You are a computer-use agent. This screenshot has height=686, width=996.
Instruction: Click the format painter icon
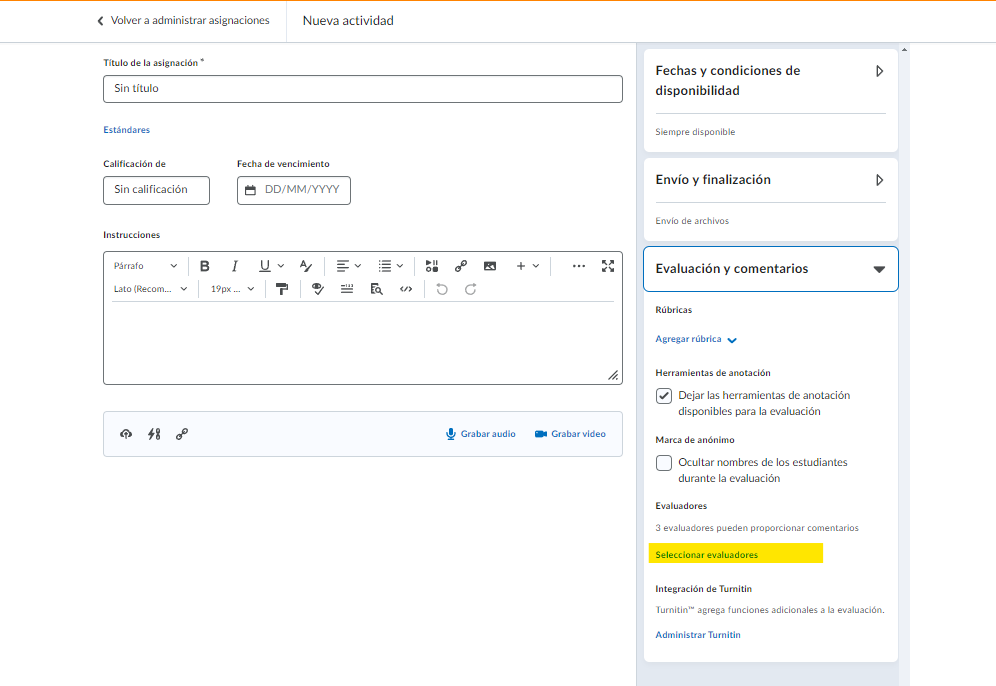282,289
